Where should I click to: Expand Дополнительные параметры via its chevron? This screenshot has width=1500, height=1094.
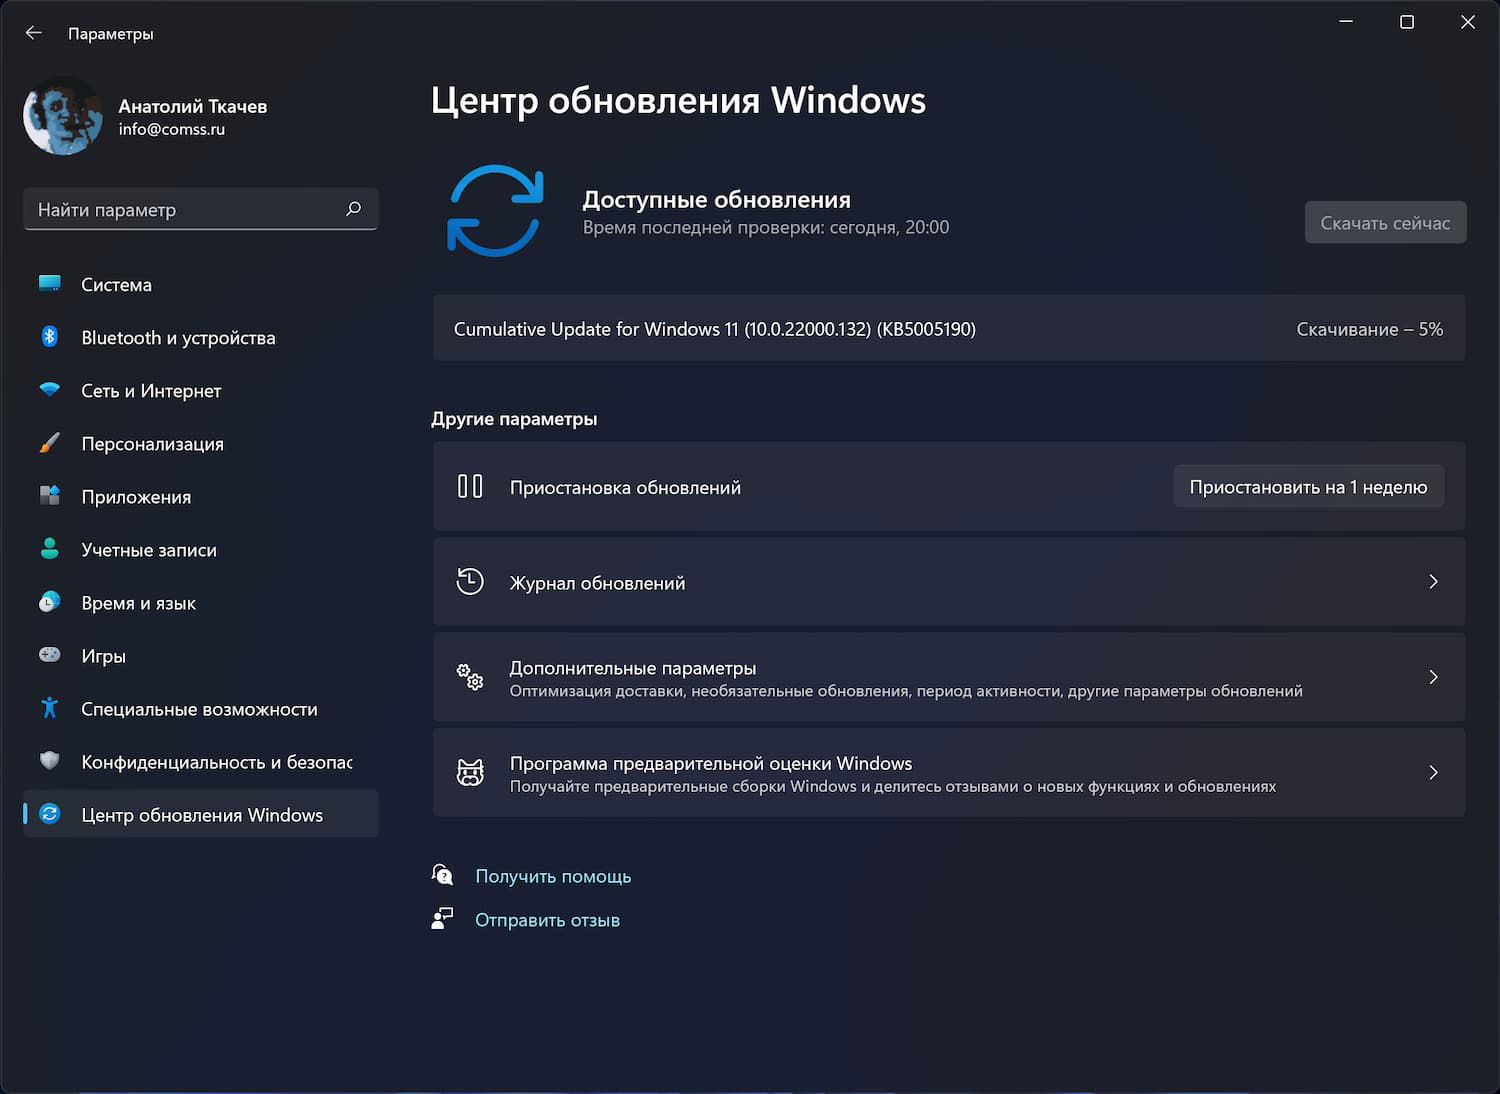(x=1433, y=677)
